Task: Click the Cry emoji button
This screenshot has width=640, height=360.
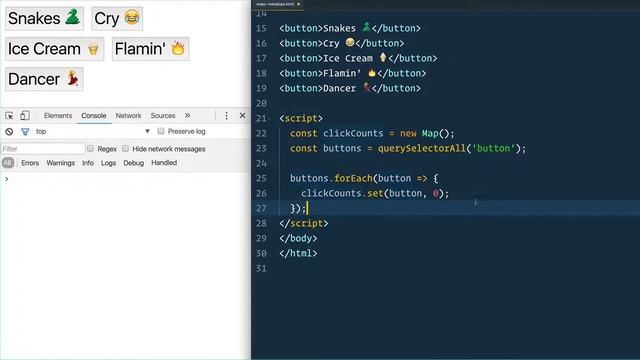Action: [117, 18]
